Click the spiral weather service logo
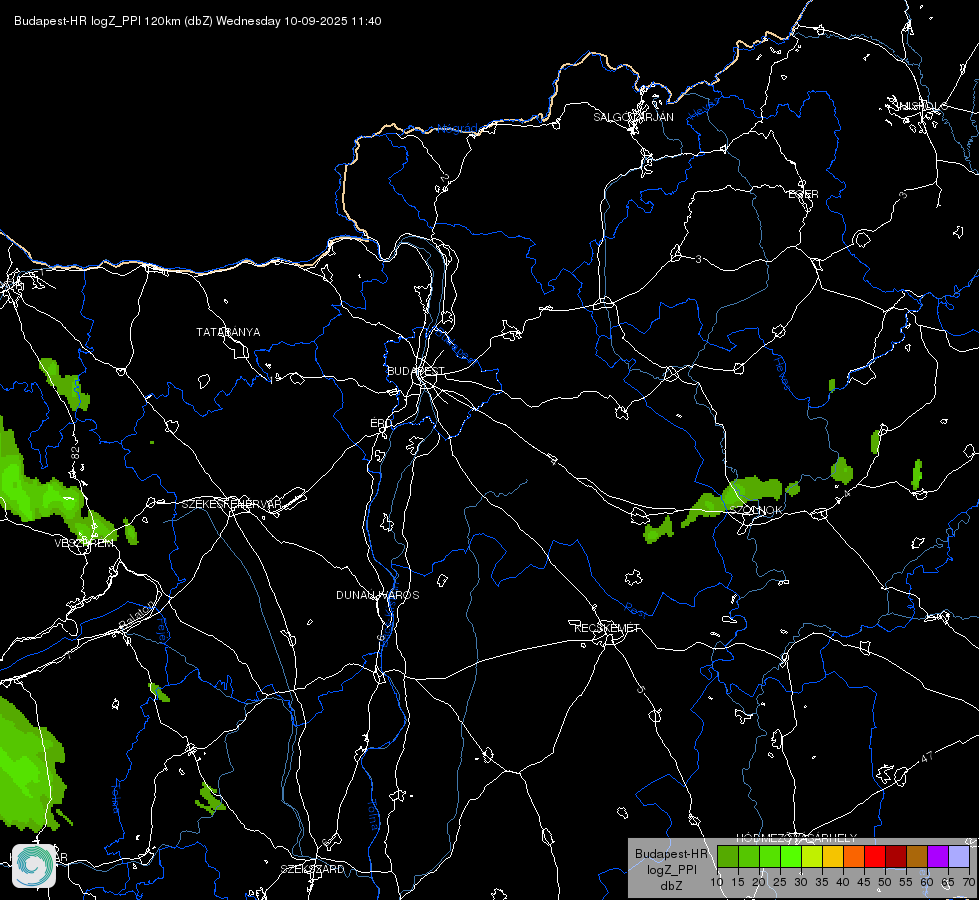This screenshot has width=979, height=900. pos(34,866)
